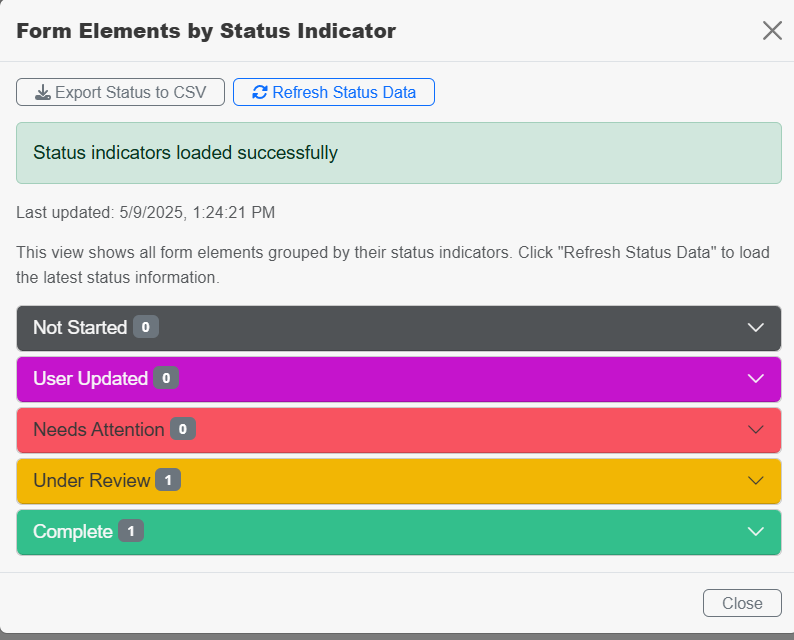Open the Complete status group
The image size is (794, 640).
pos(399,532)
